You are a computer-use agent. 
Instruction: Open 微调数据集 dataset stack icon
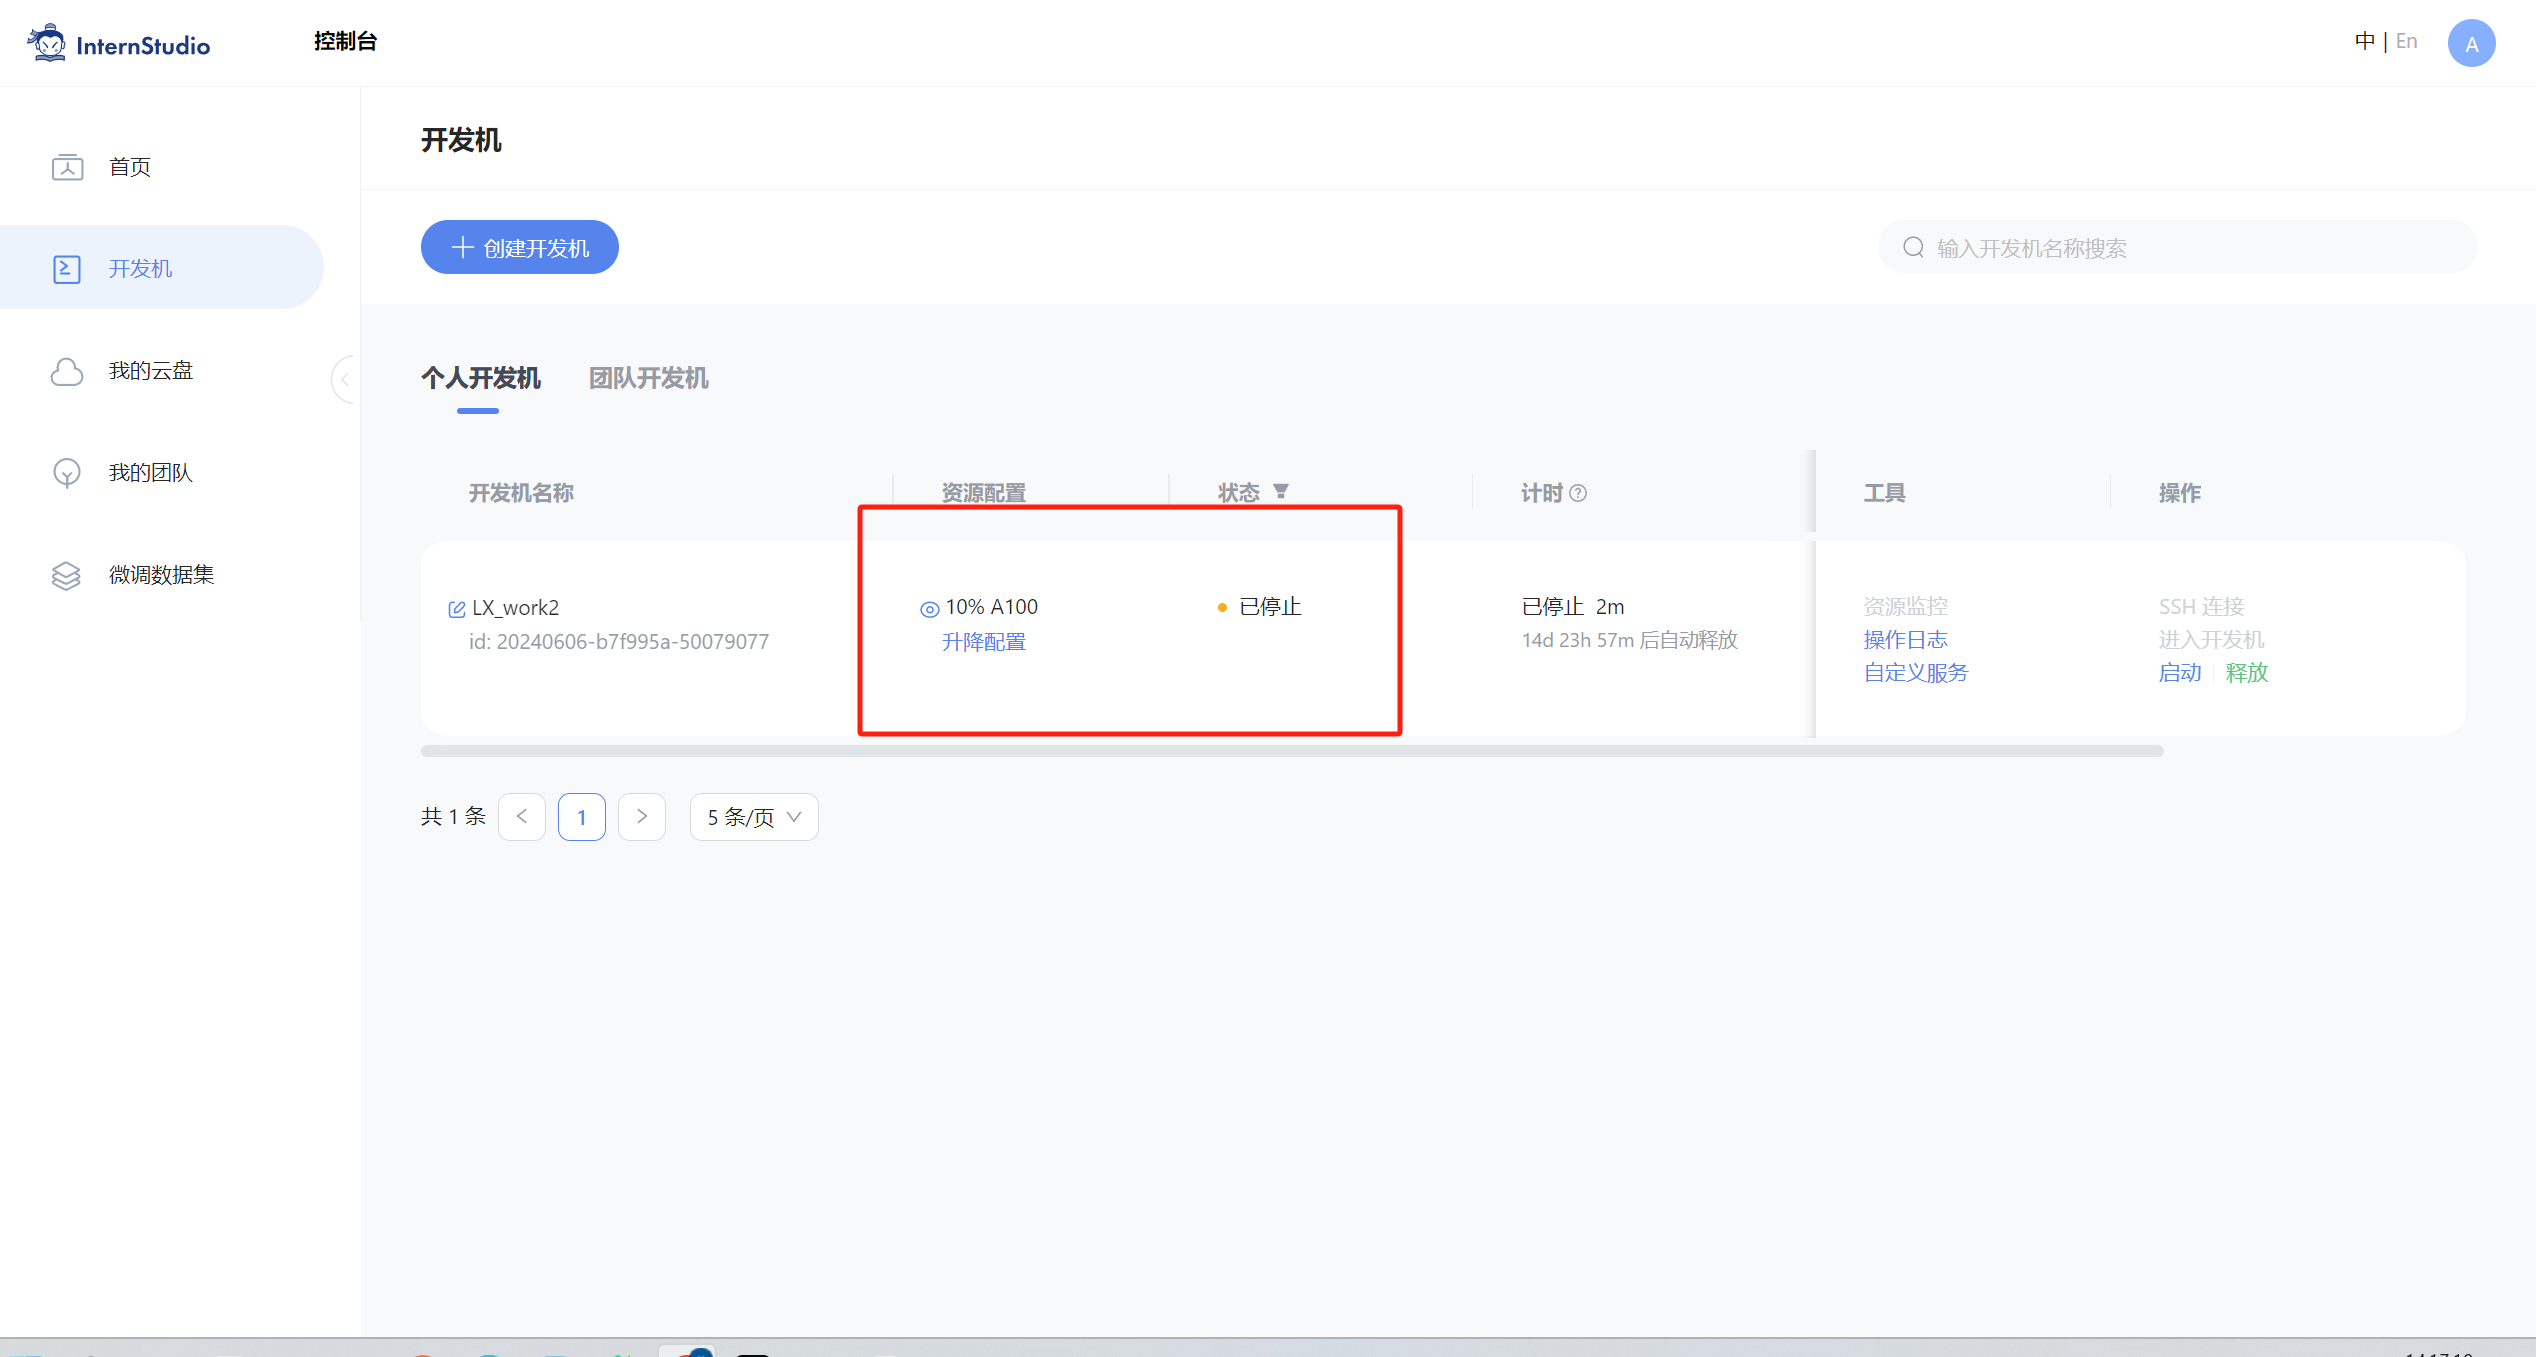pos(67,575)
